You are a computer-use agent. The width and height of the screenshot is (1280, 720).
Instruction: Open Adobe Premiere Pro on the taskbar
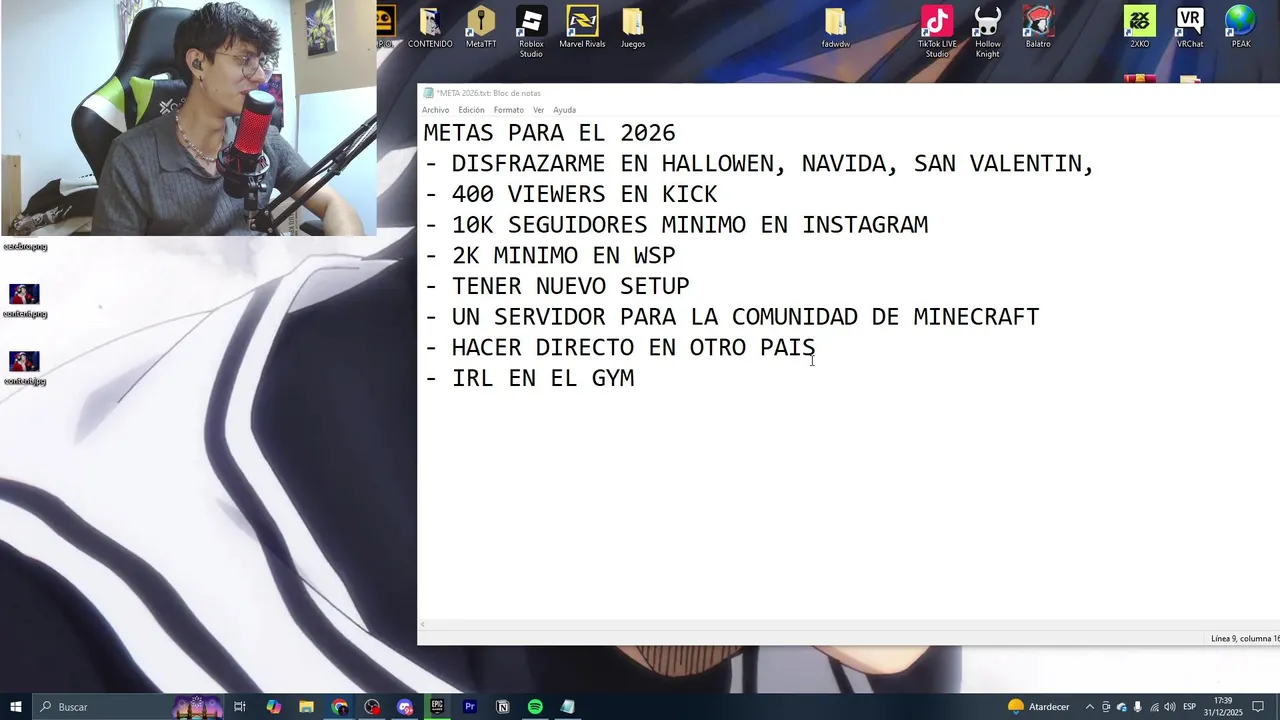tap(470, 707)
